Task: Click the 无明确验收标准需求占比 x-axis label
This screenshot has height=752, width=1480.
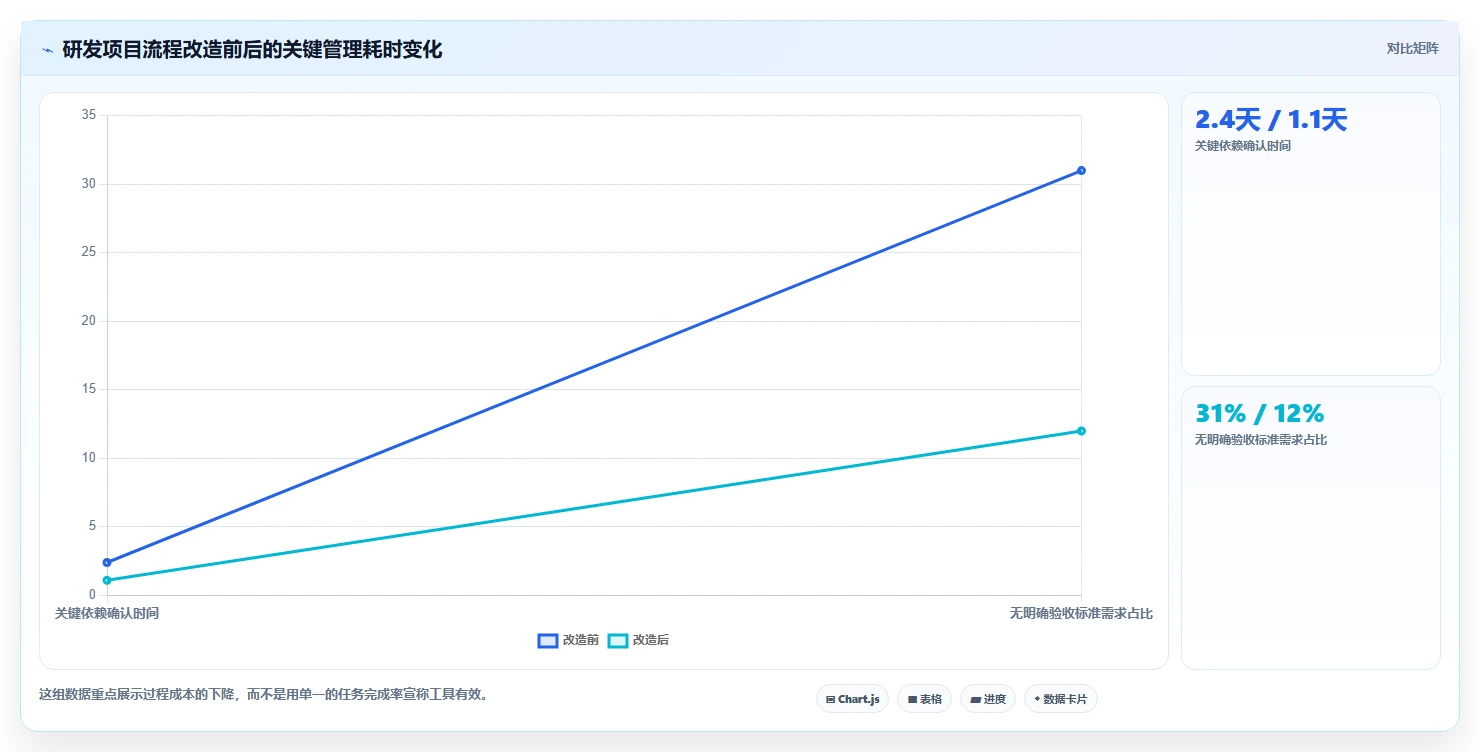Action: [x=1081, y=613]
